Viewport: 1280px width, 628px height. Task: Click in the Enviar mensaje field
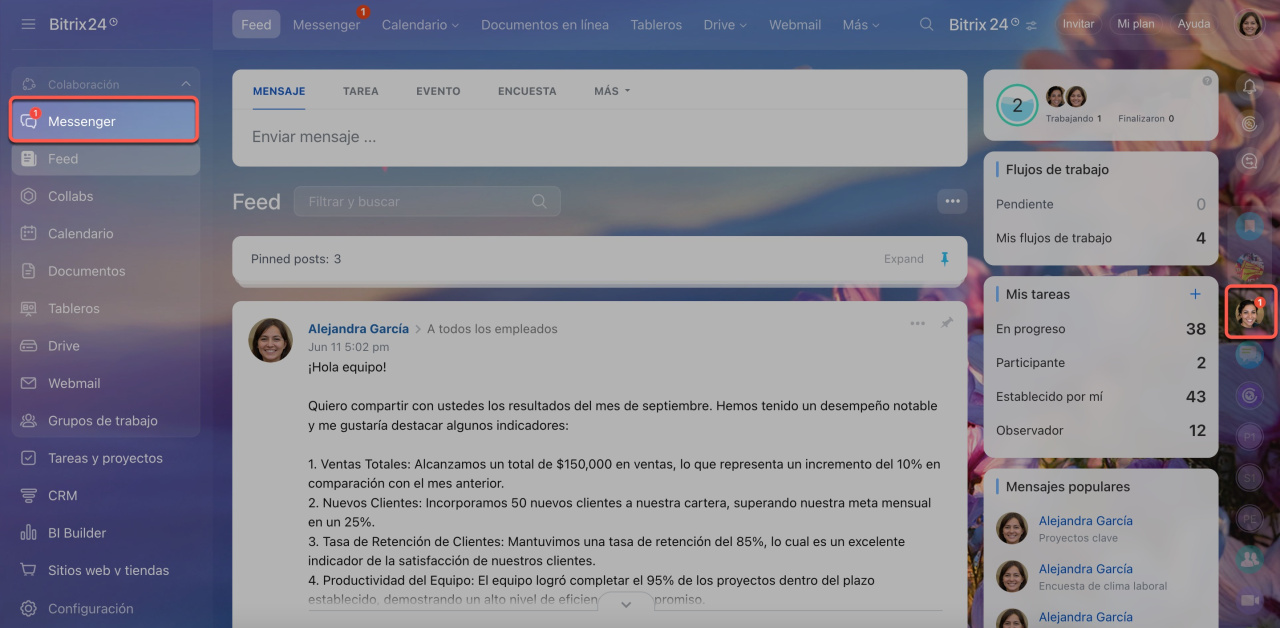click(599, 137)
